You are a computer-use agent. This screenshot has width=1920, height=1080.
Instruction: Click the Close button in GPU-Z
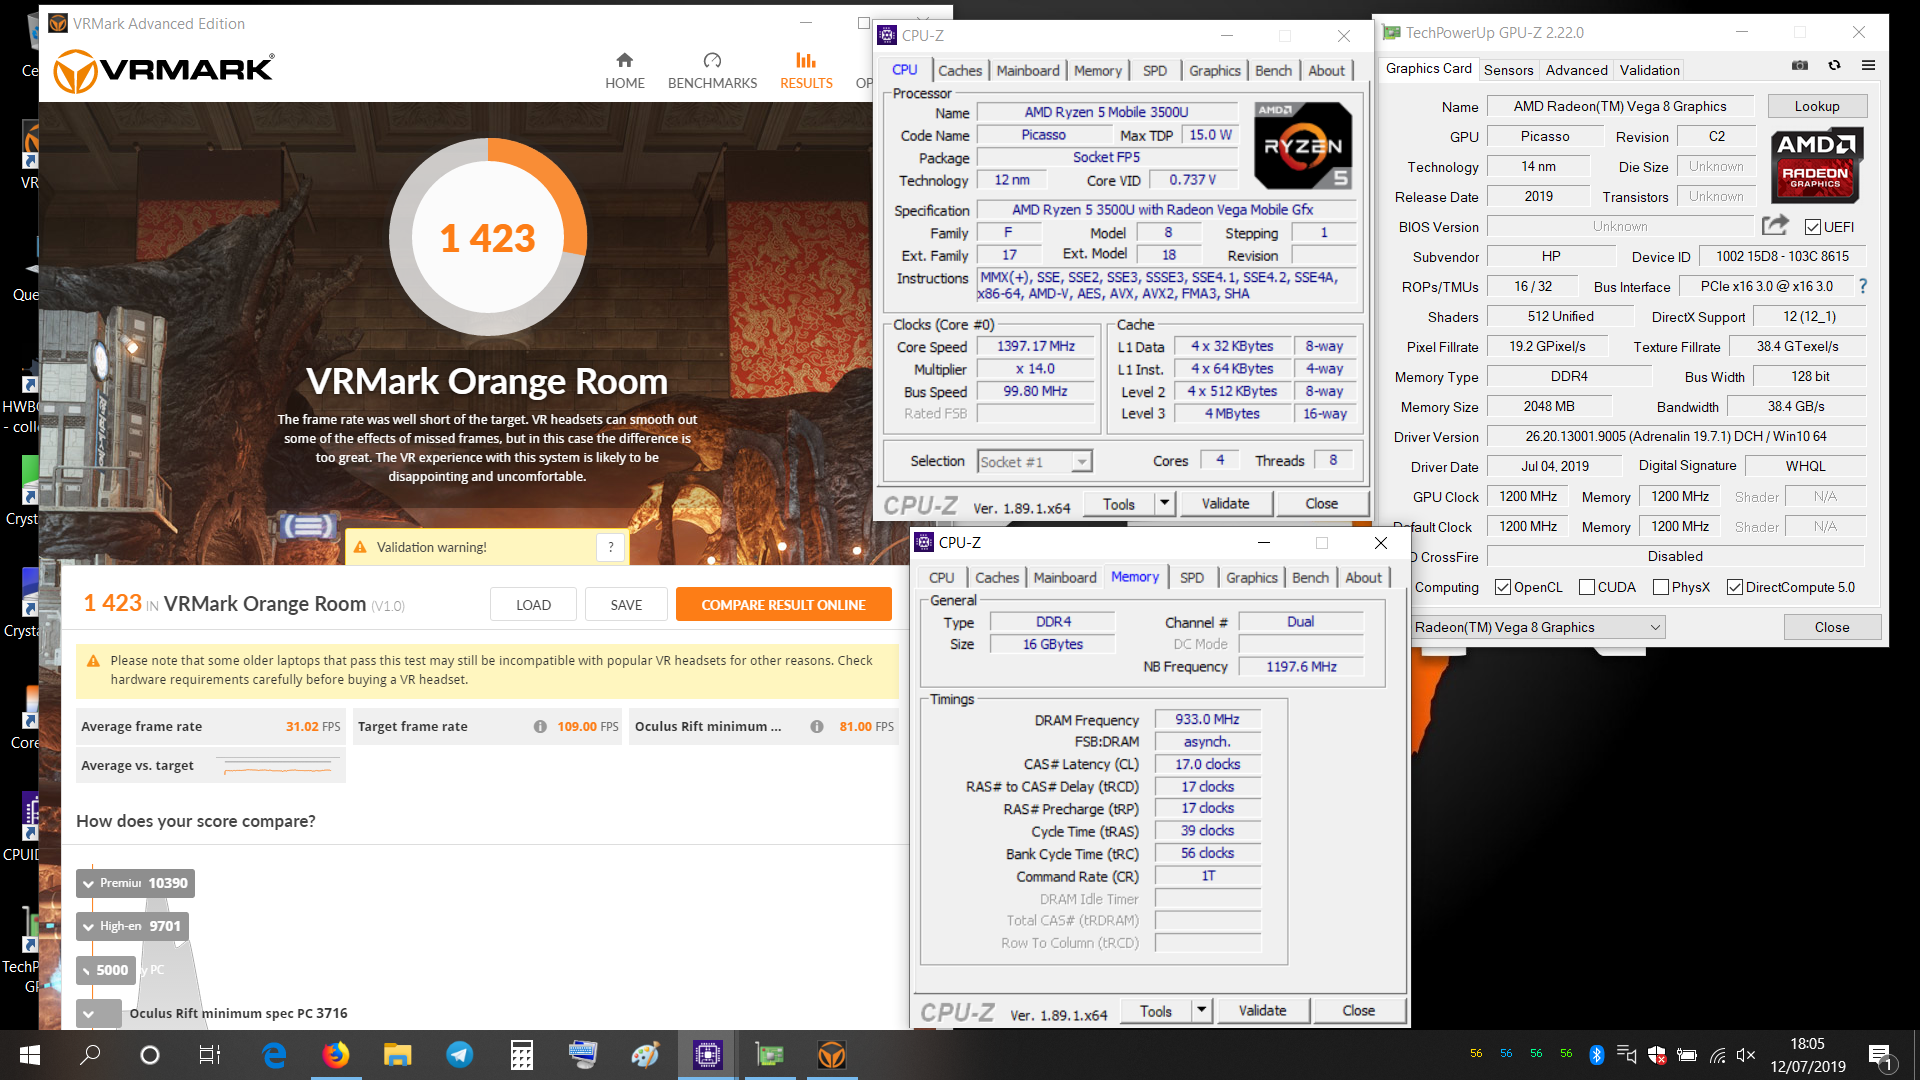coord(1832,627)
